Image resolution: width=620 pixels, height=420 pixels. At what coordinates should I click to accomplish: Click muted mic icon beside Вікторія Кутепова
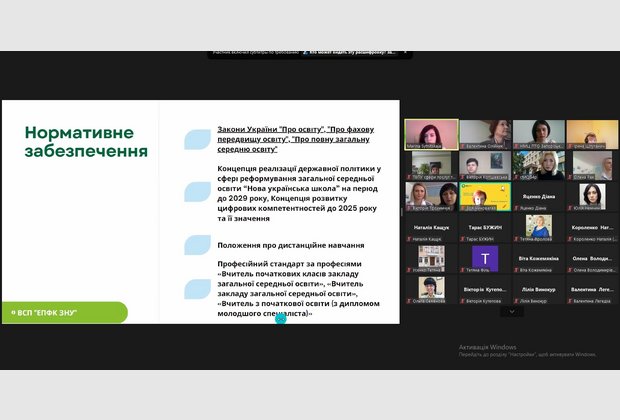click(462, 301)
